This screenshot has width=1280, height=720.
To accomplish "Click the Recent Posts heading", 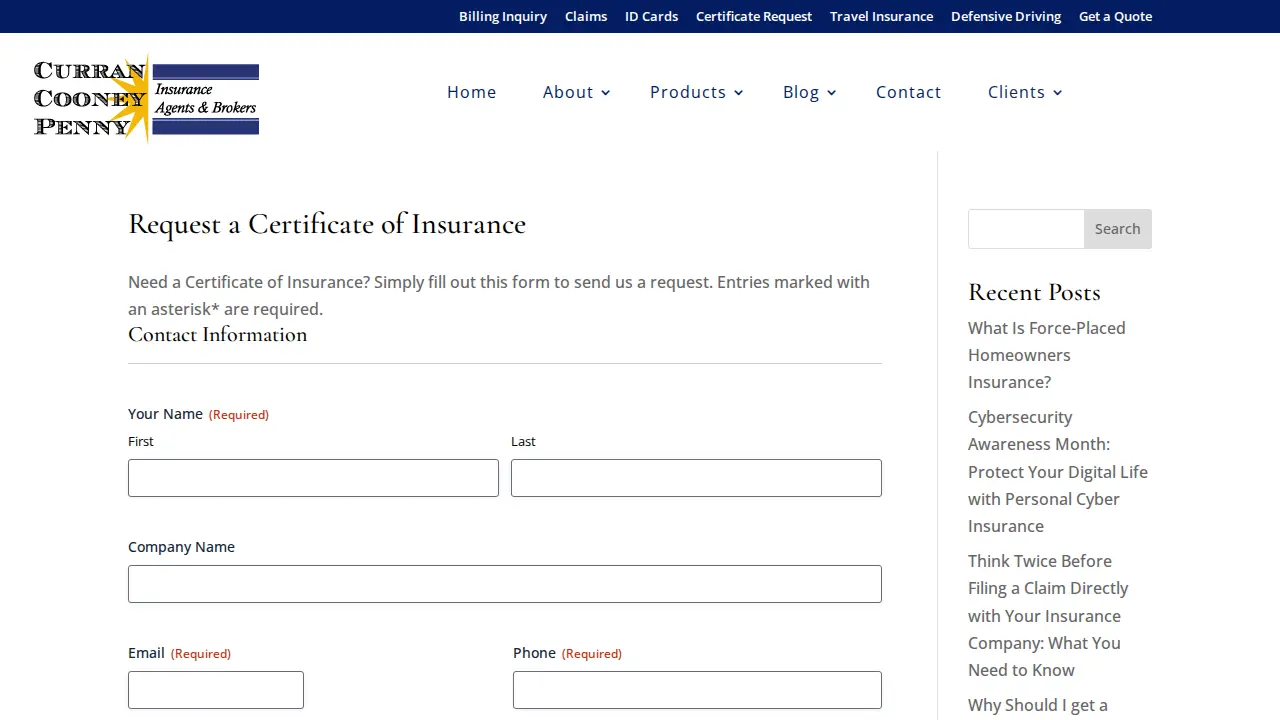I will point(1034,292).
